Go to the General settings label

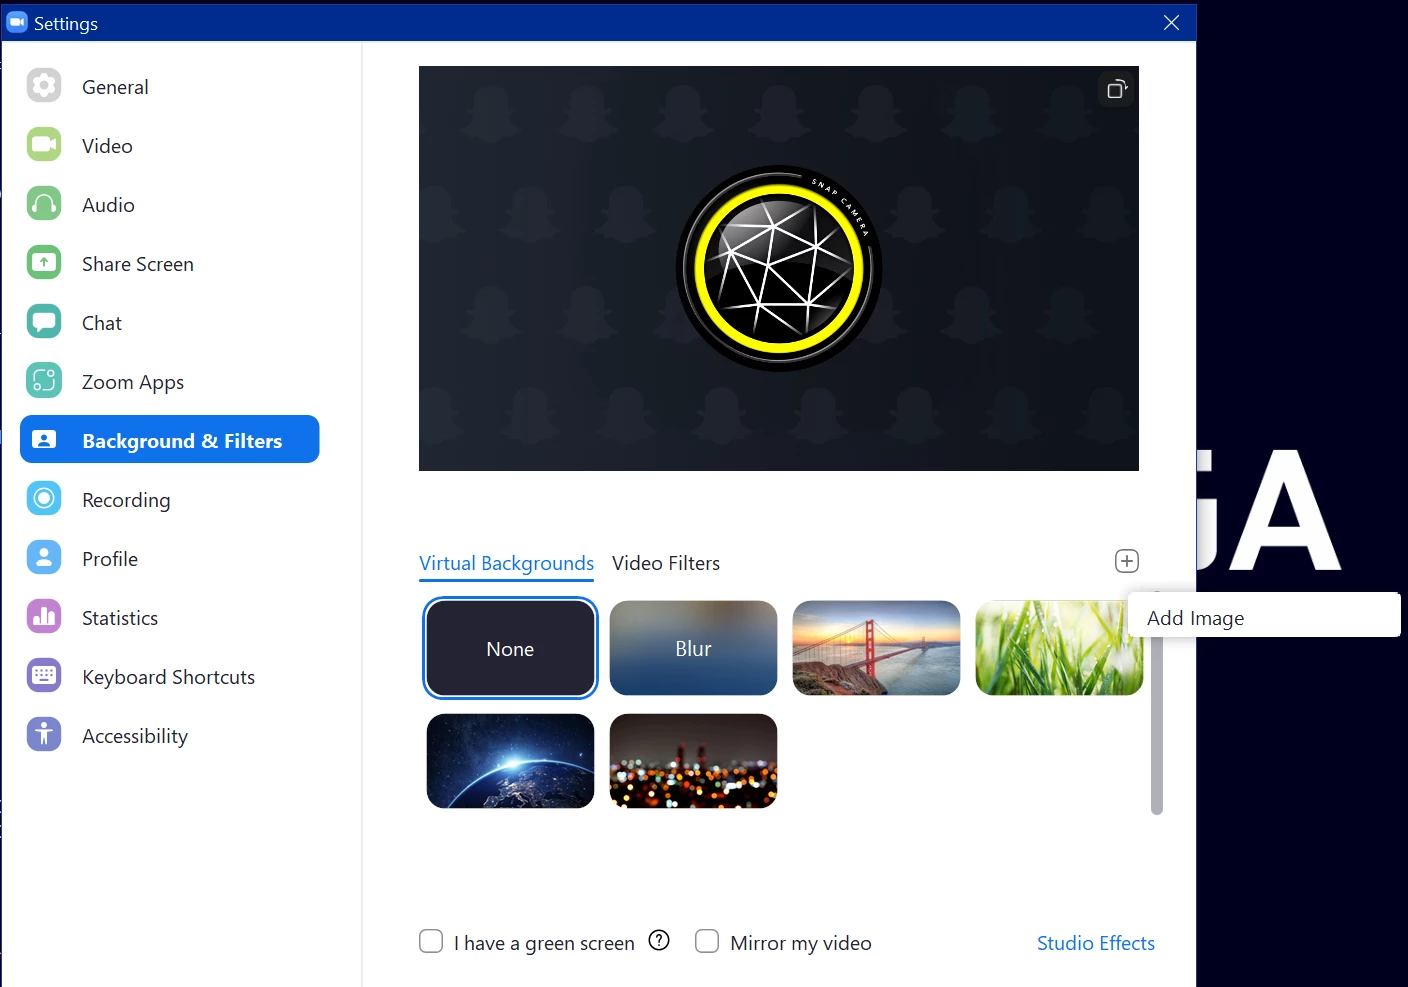click(x=115, y=87)
